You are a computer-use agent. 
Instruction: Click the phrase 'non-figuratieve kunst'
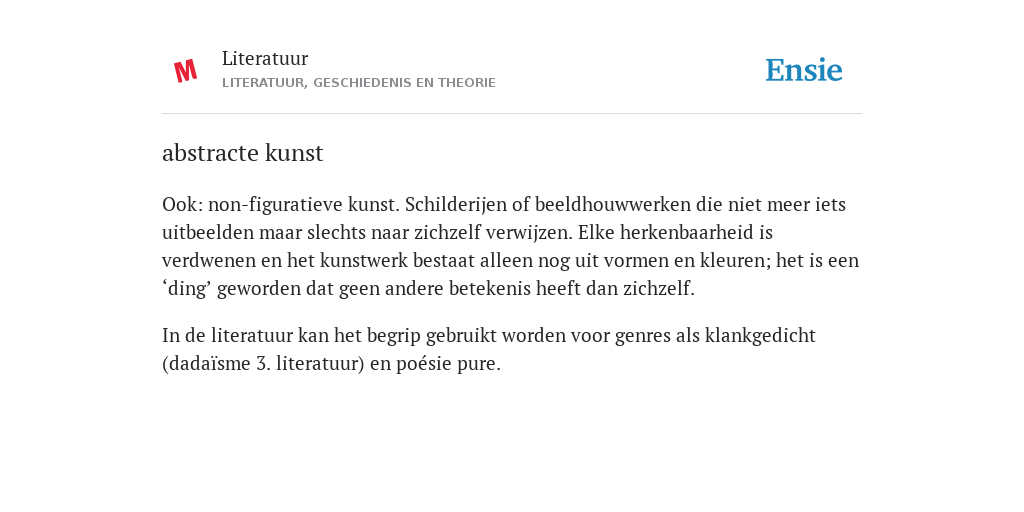[303, 204]
